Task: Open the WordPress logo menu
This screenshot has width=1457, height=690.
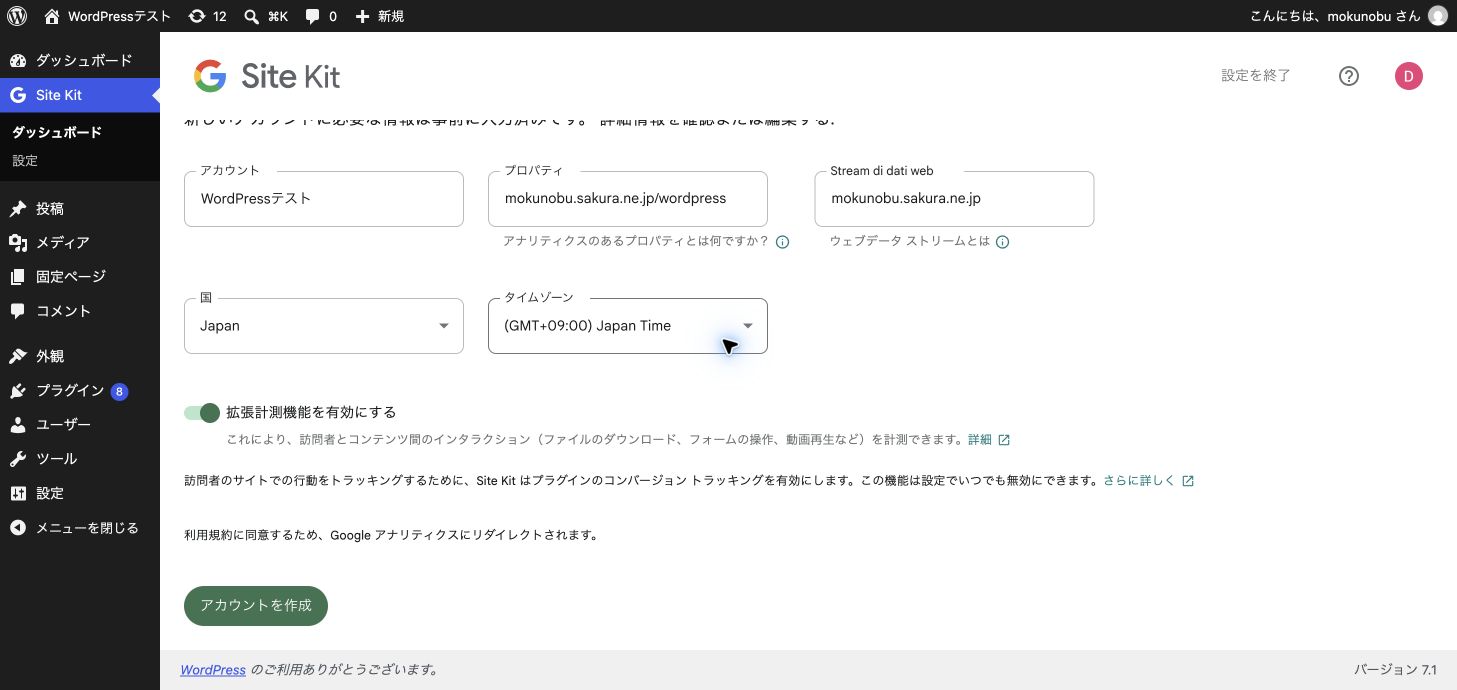Action: click(x=17, y=16)
